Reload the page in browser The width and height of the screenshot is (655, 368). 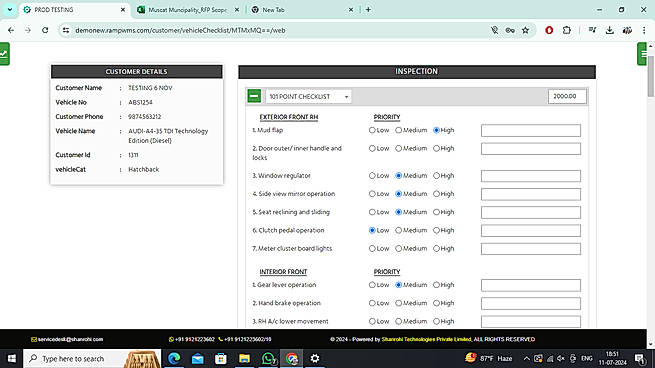coord(45,30)
